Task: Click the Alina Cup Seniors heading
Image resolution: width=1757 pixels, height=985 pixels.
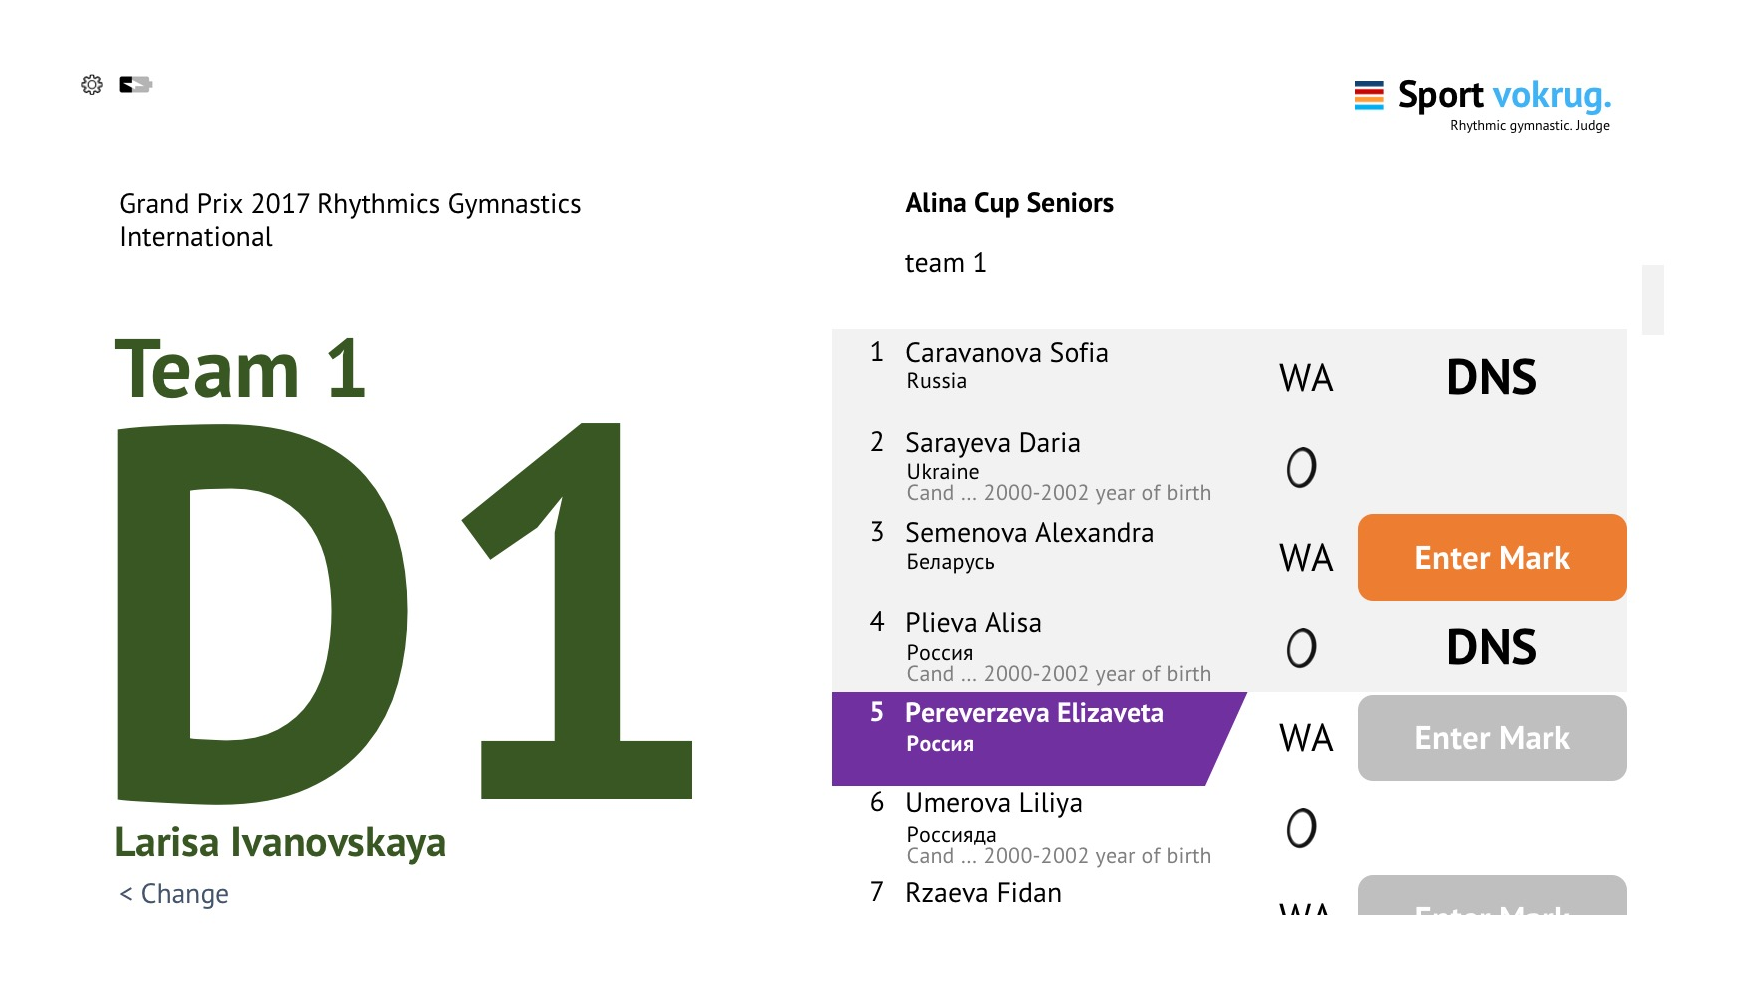Action: click(x=1009, y=203)
